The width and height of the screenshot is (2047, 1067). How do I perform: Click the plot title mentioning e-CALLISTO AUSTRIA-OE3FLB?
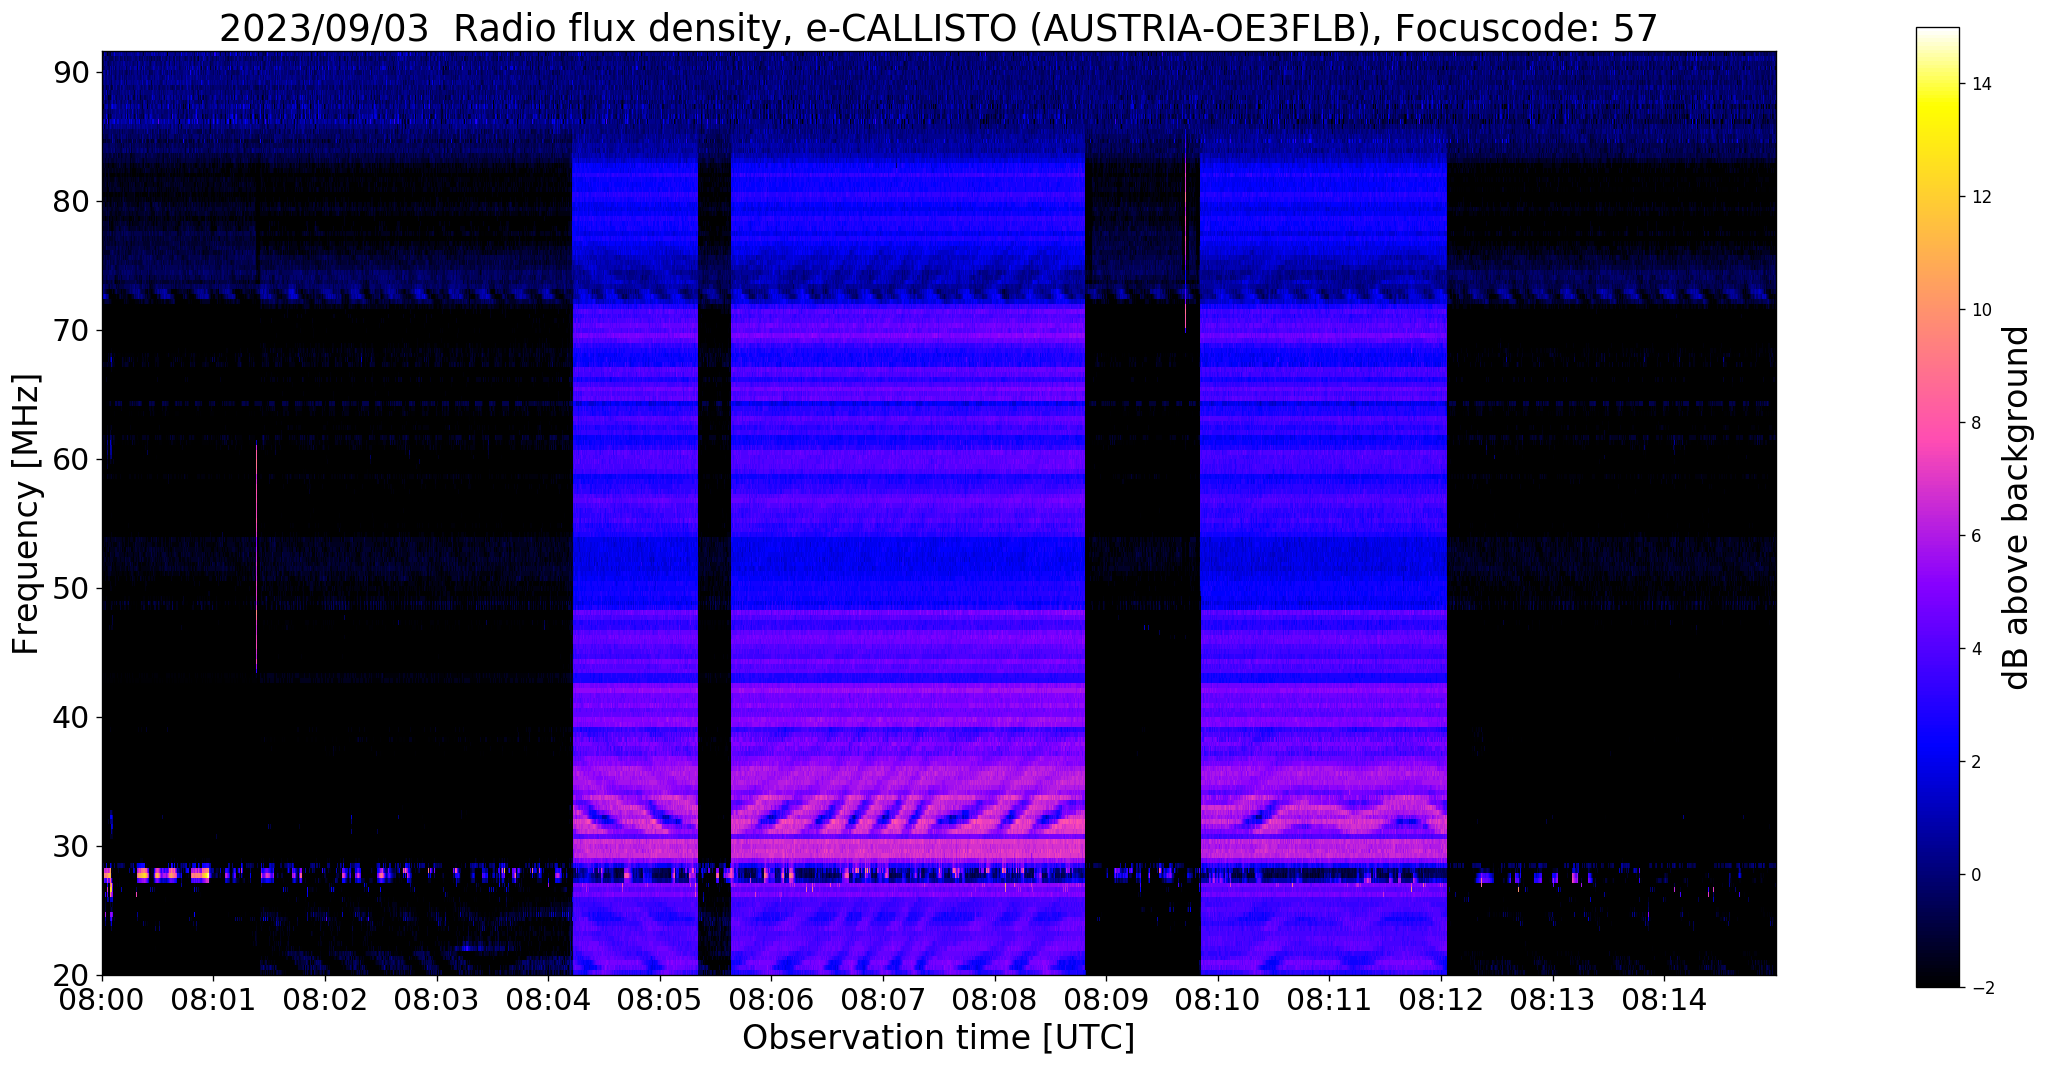[x=938, y=28]
